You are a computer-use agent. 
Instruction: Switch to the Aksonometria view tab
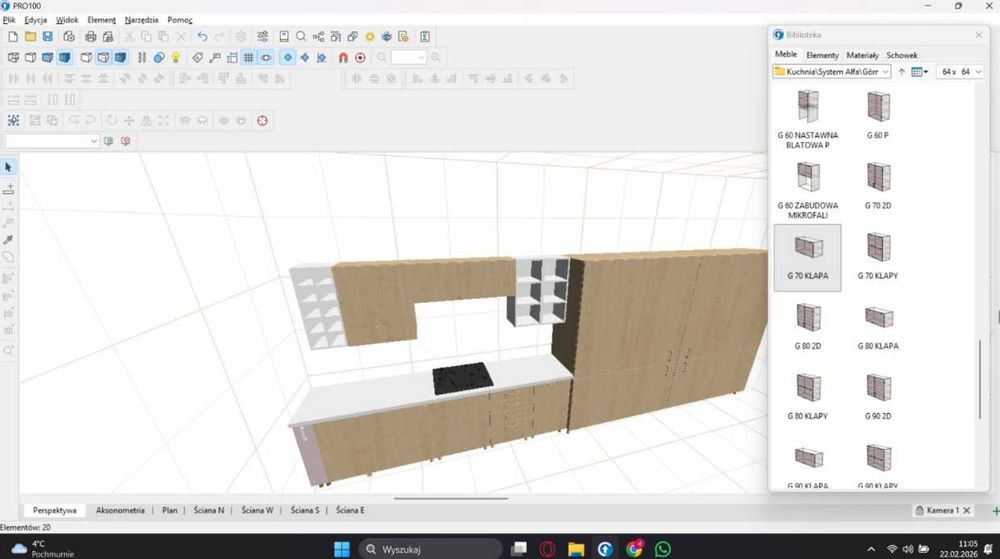(x=120, y=510)
